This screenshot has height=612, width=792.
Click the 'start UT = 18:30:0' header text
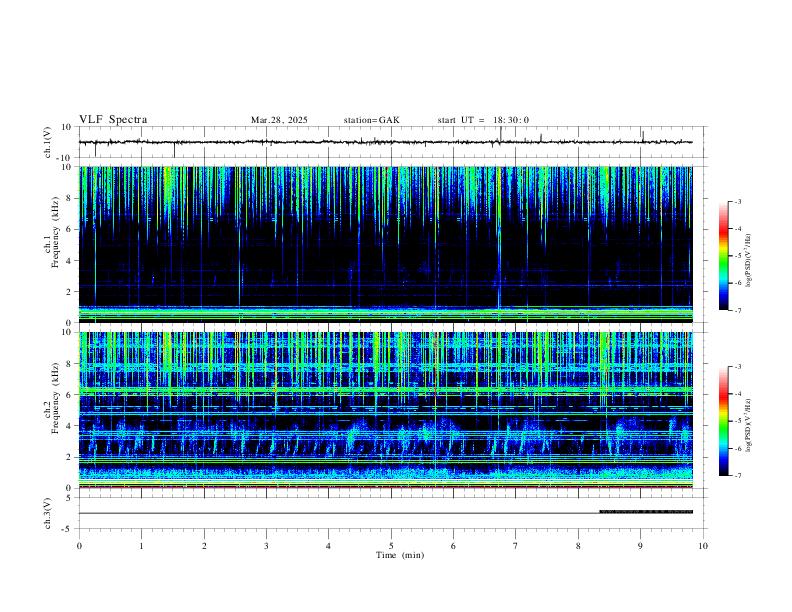[x=483, y=120]
